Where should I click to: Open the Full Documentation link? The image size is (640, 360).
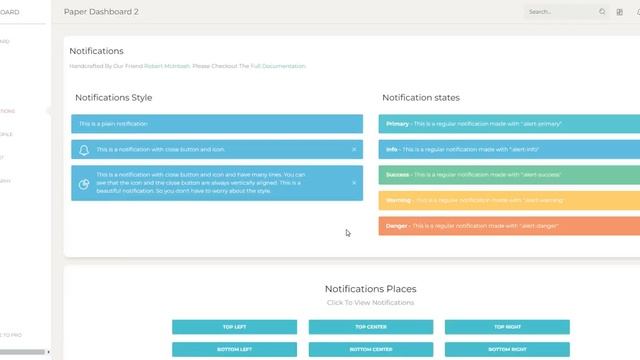pos(278,66)
